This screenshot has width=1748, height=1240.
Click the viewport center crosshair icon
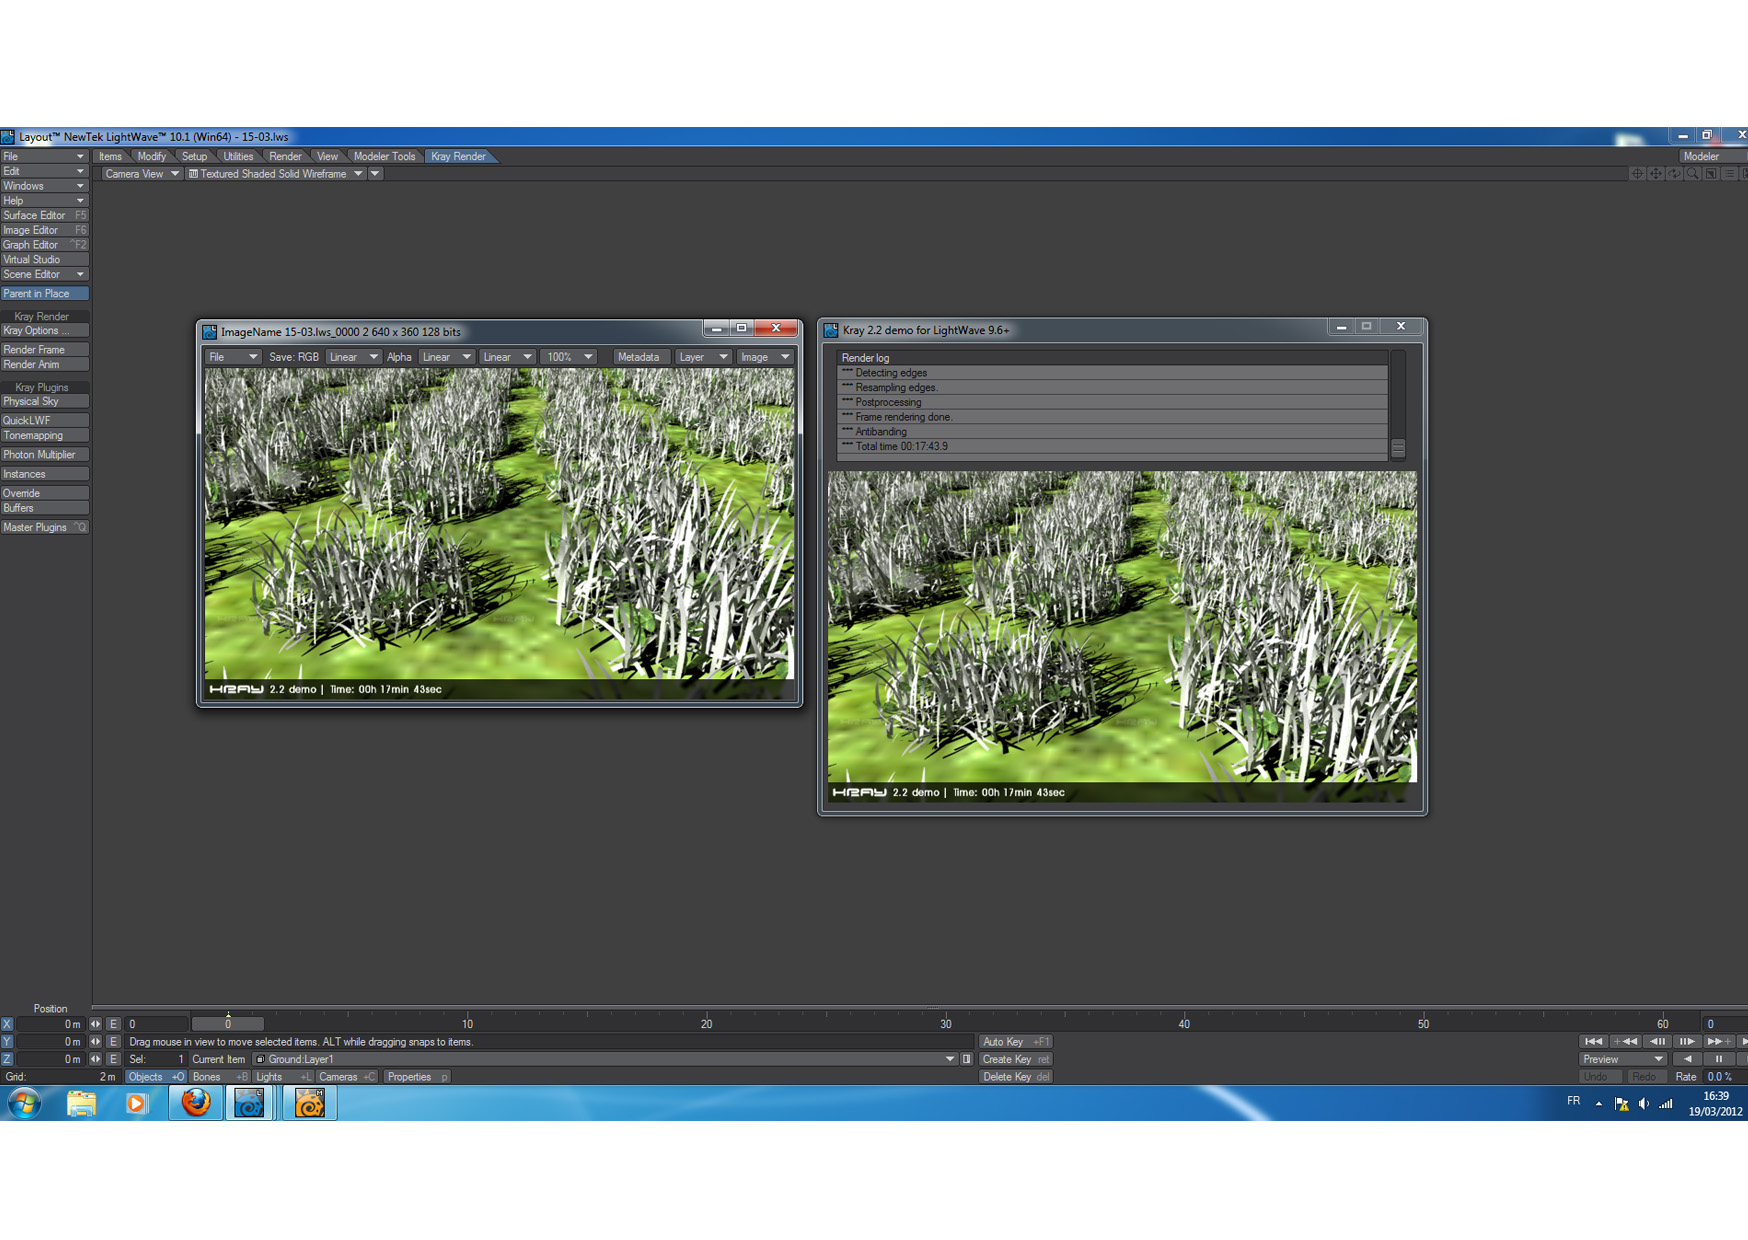(1637, 174)
